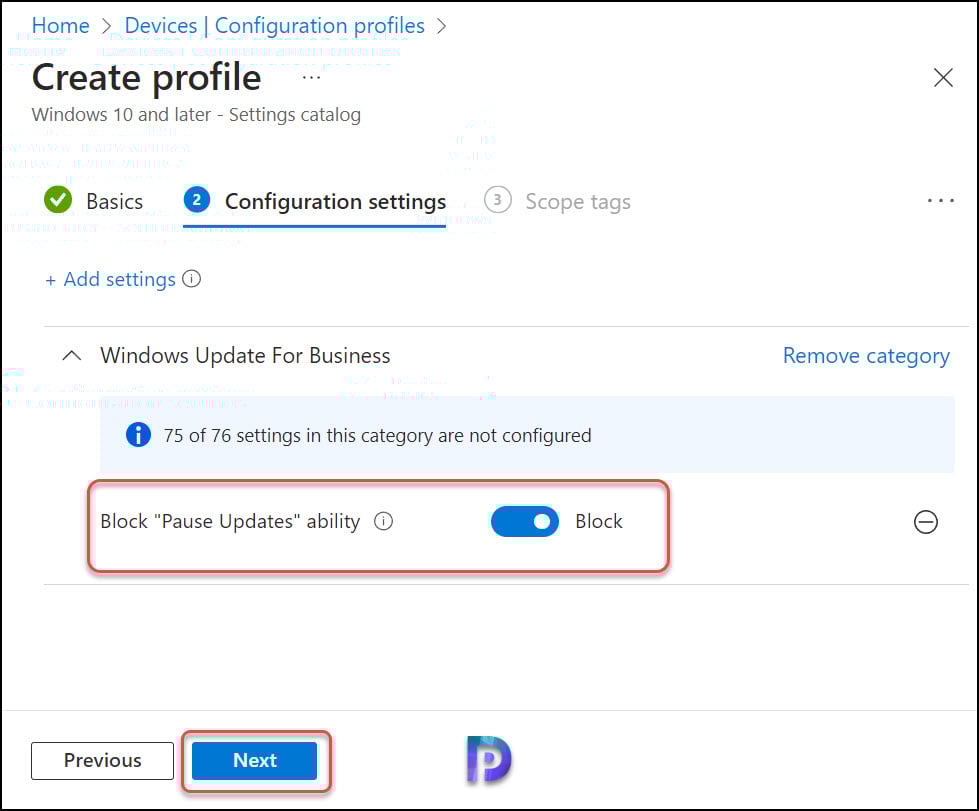Viewport: 979px width, 811px height.
Task: Switch to the Basics step
Action: [x=94, y=201]
